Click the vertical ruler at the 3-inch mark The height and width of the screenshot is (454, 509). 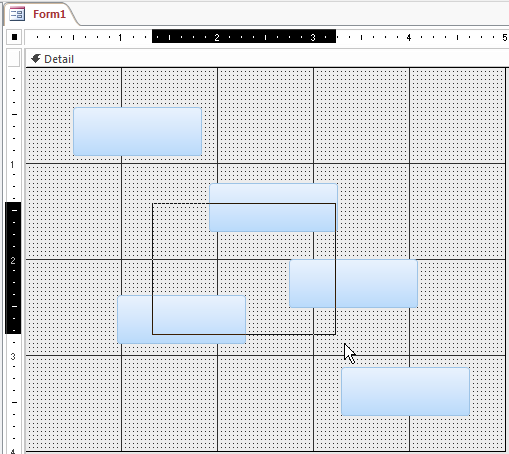(13, 356)
